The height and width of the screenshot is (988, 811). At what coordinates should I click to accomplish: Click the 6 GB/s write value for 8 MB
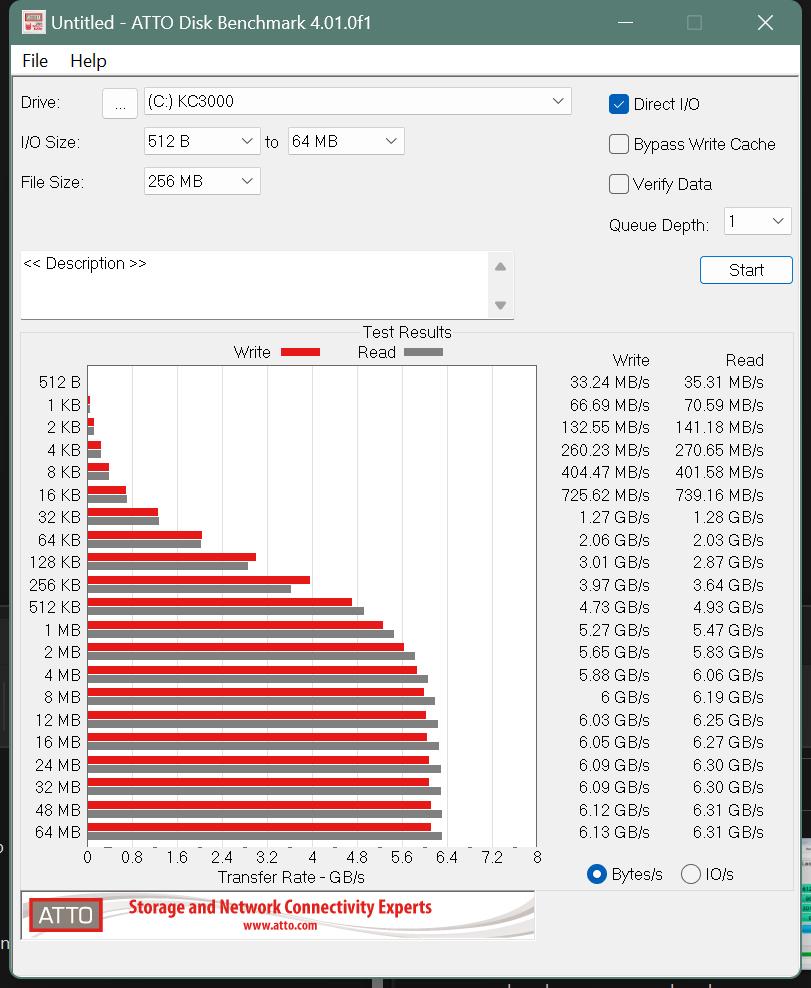click(625, 698)
